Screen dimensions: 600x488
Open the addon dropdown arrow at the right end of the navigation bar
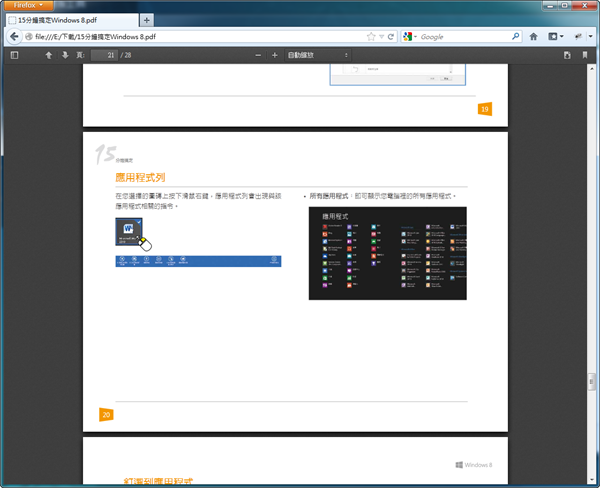click(x=590, y=36)
